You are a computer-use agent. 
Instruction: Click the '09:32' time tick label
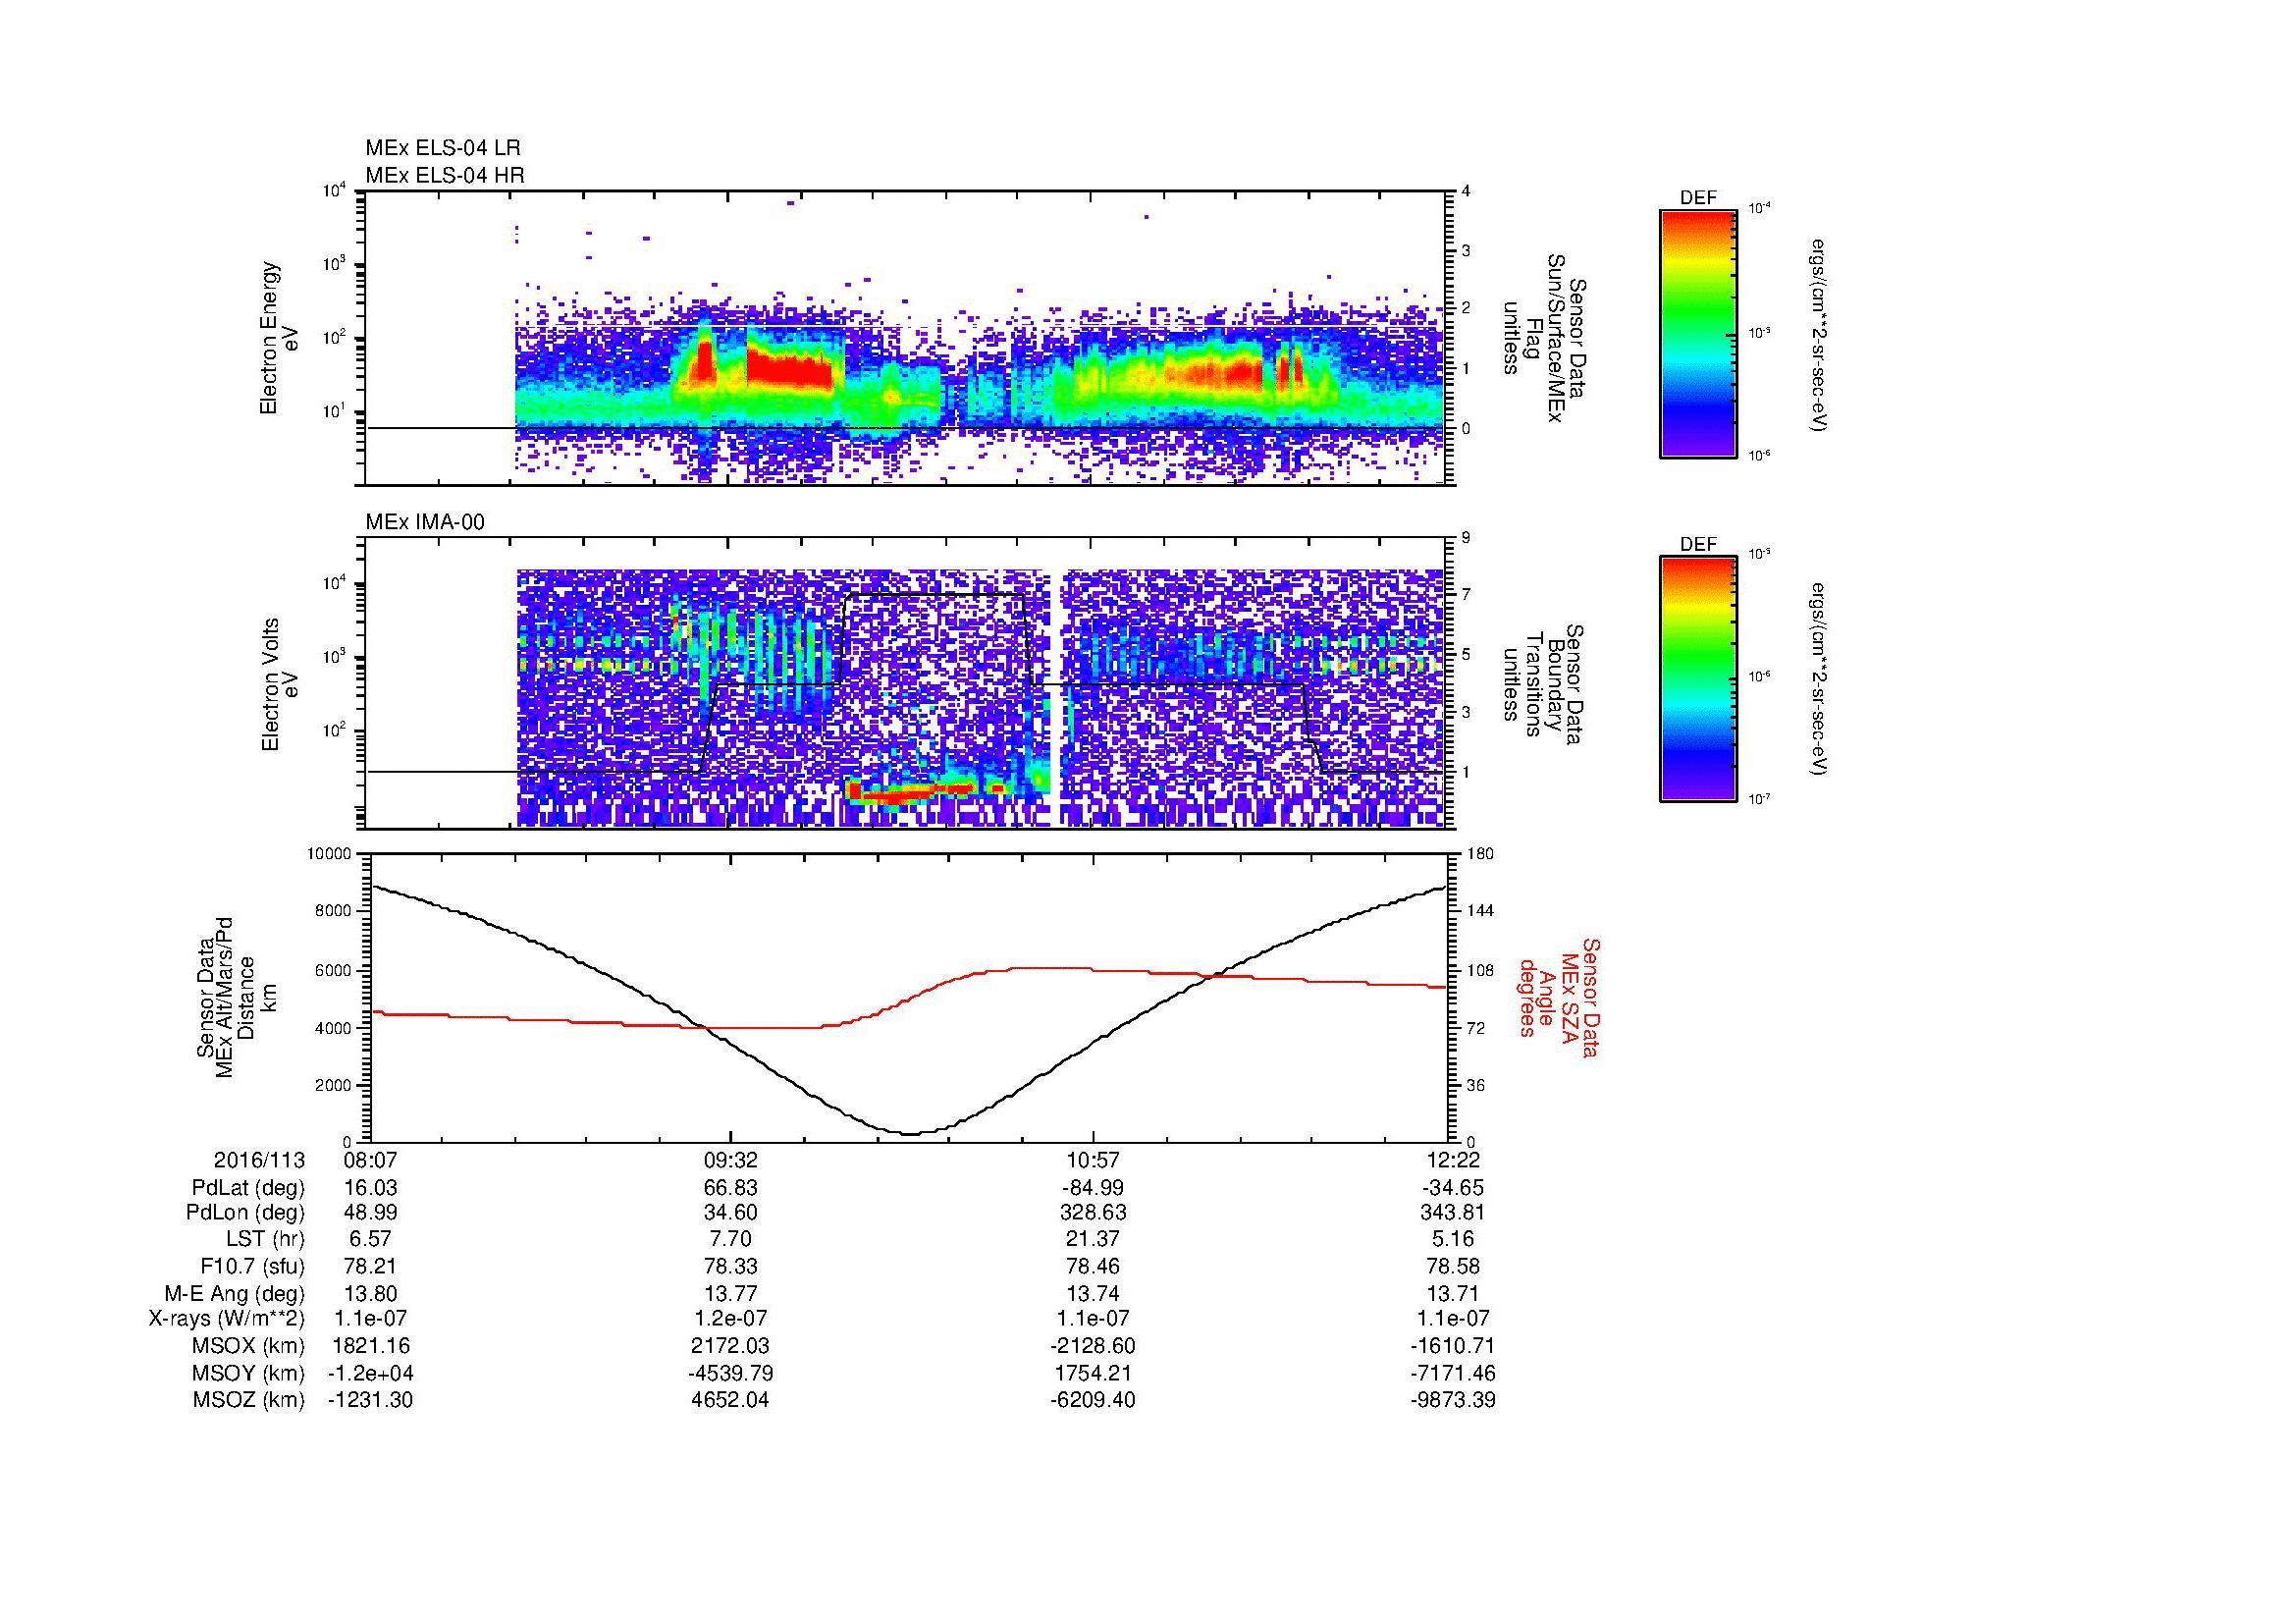point(731,1160)
